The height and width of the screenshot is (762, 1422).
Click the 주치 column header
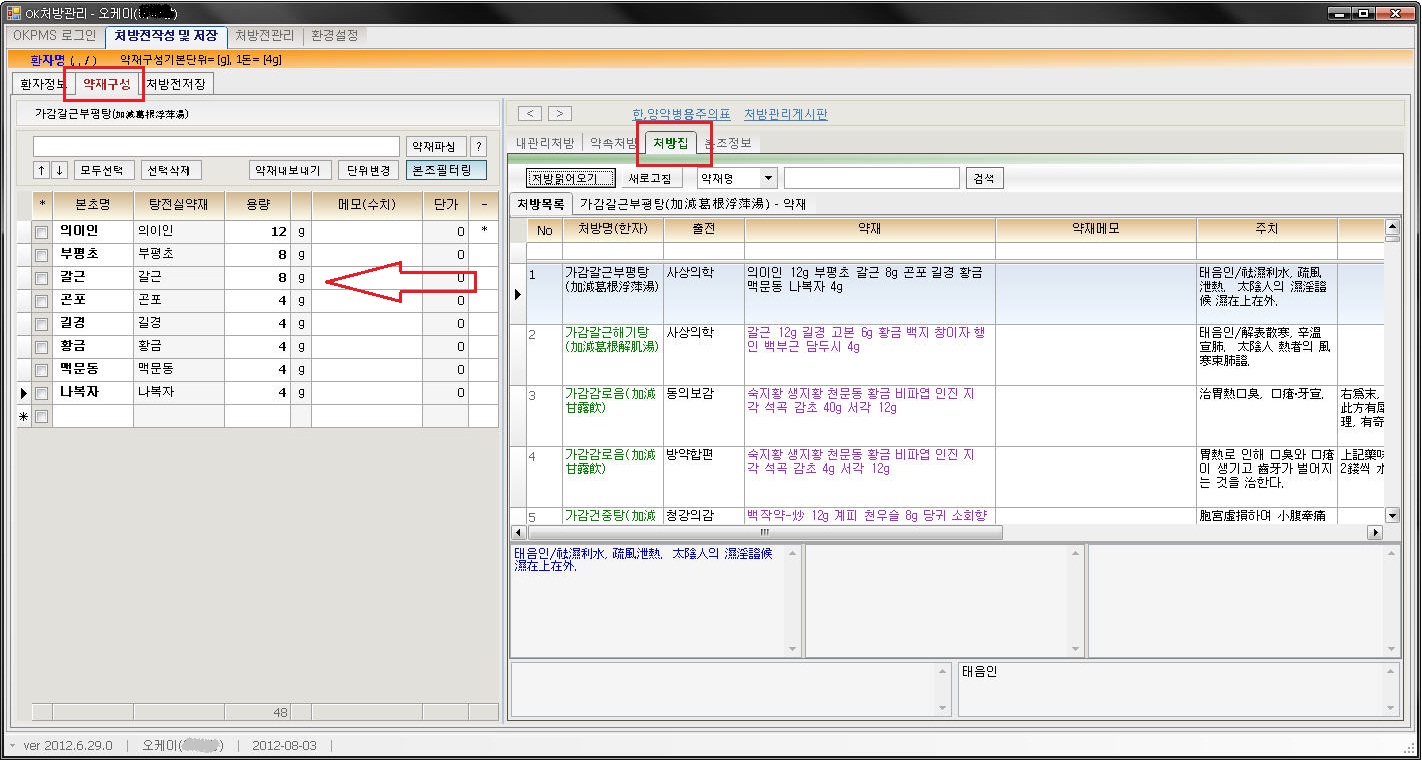pos(1267,229)
